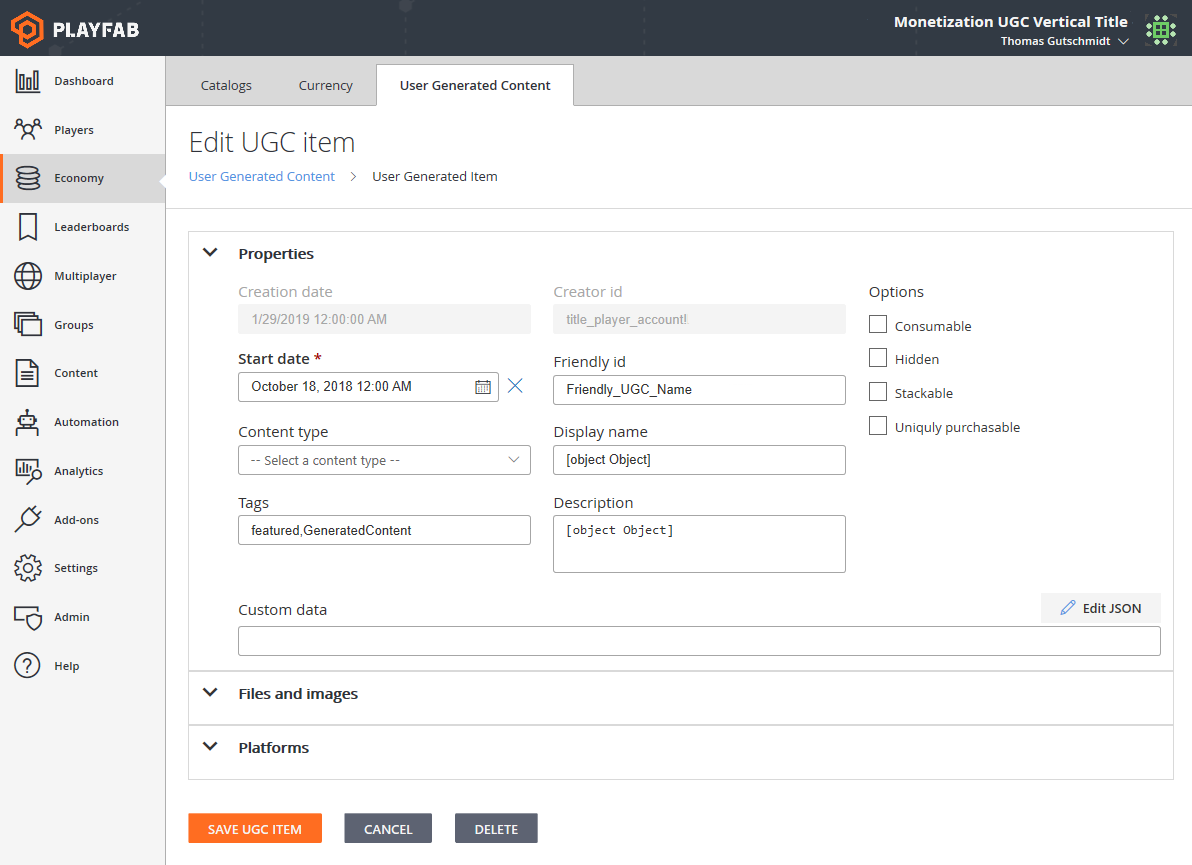1192x865 pixels.
Task: Open Players menu label
Action: click(74, 130)
